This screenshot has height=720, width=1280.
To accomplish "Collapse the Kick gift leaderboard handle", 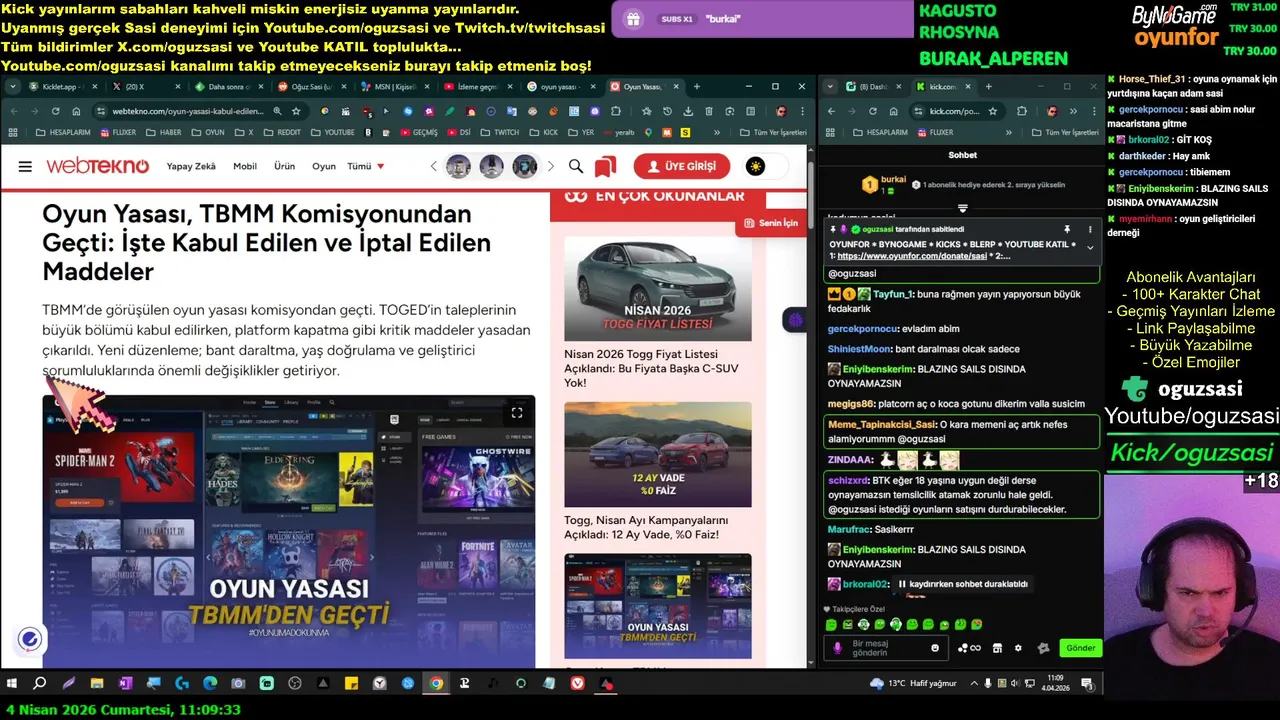I will [x=962, y=208].
